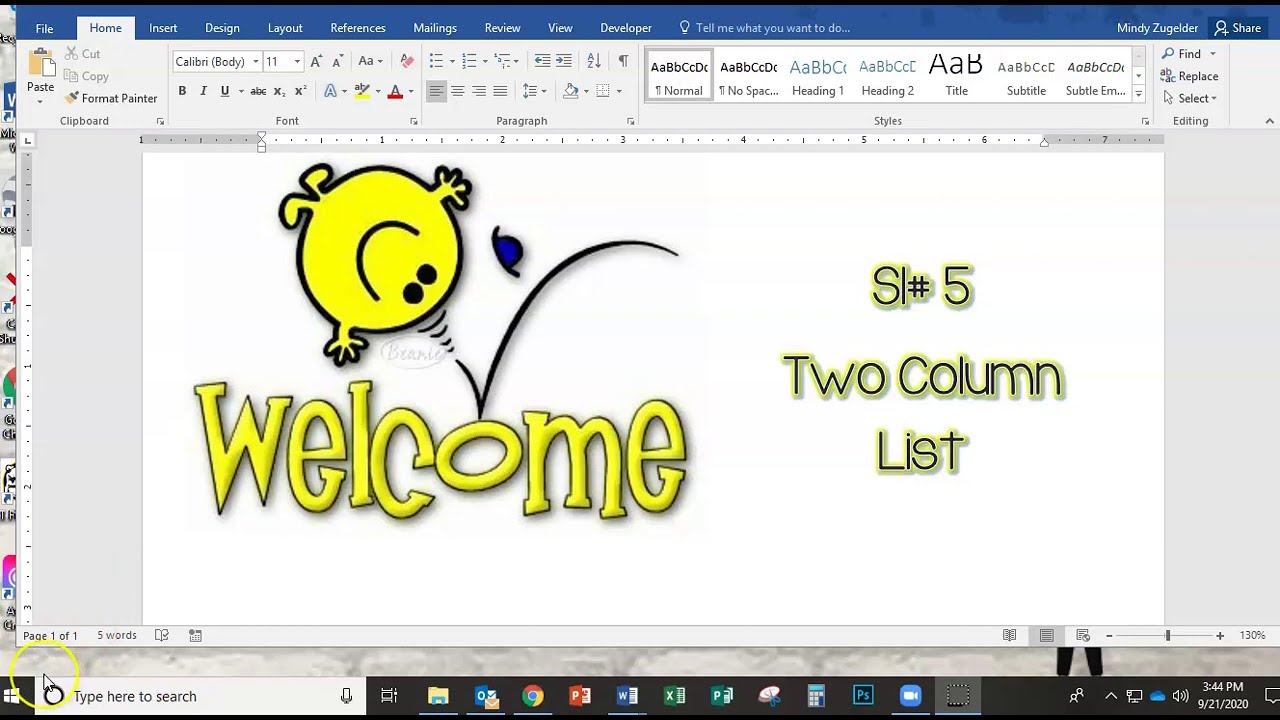This screenshot has width=1280, height=720.
Task: Sort the selected text
Action: tap(594, 61)
